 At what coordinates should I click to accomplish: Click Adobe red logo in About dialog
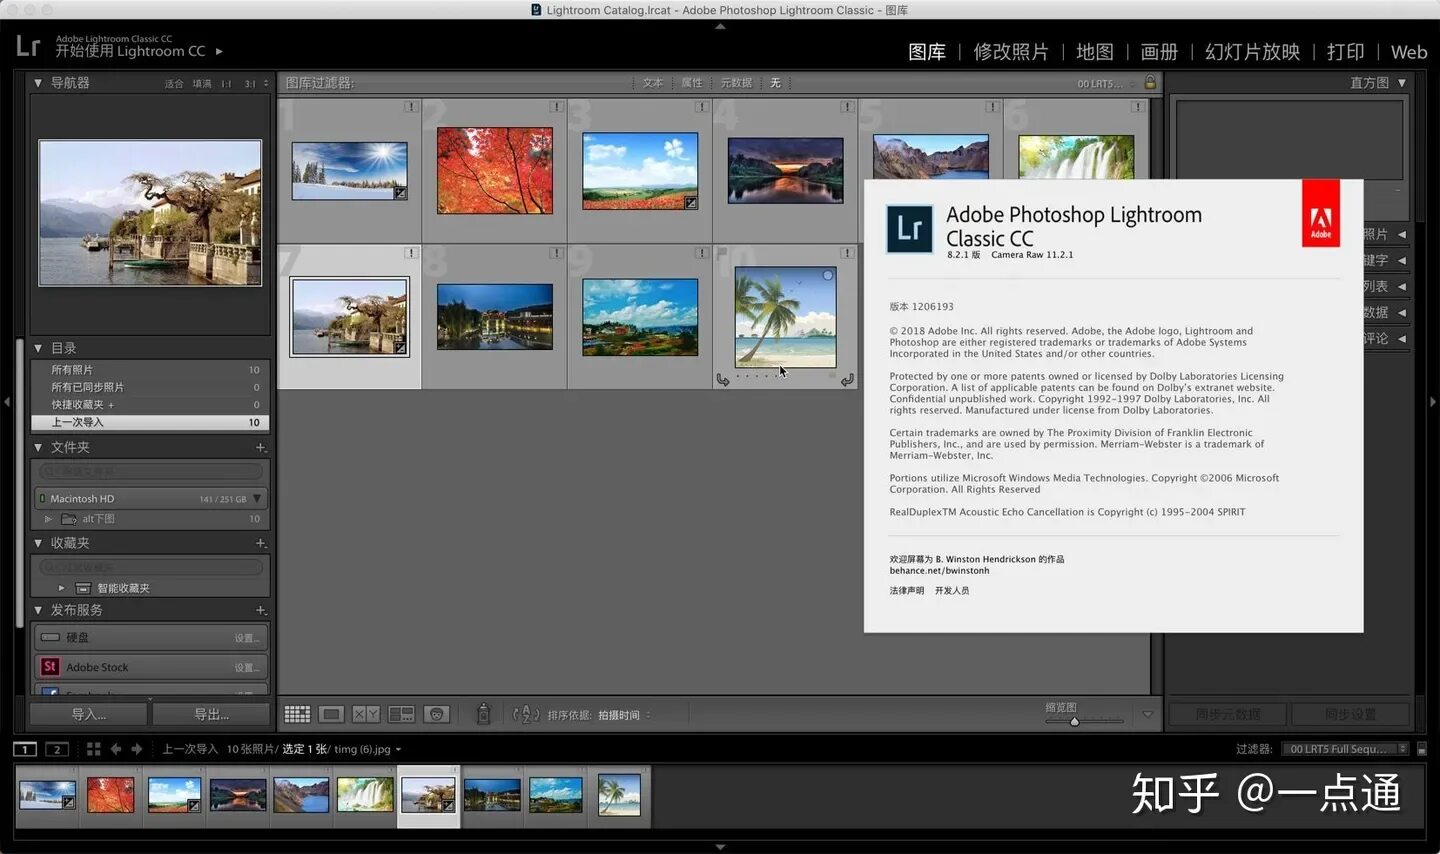(x=1320, y=213)
